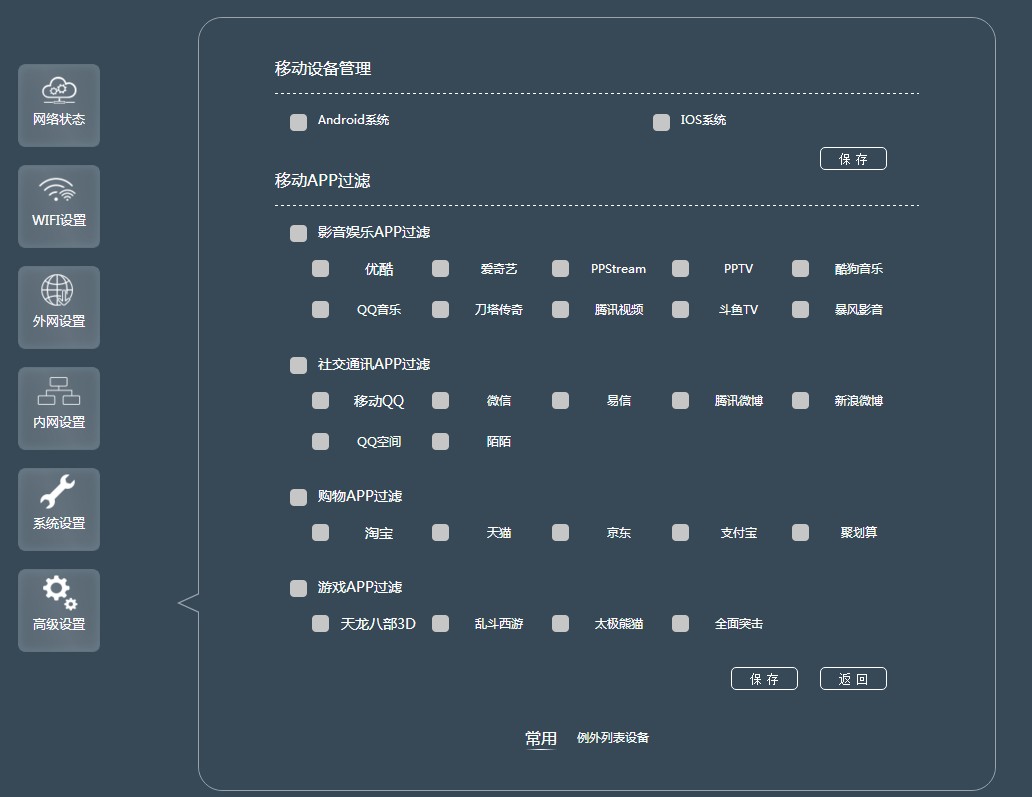Open WIFI设置 from the sidebar
This screenshot has height=797, width=1032.
(58, 206)
